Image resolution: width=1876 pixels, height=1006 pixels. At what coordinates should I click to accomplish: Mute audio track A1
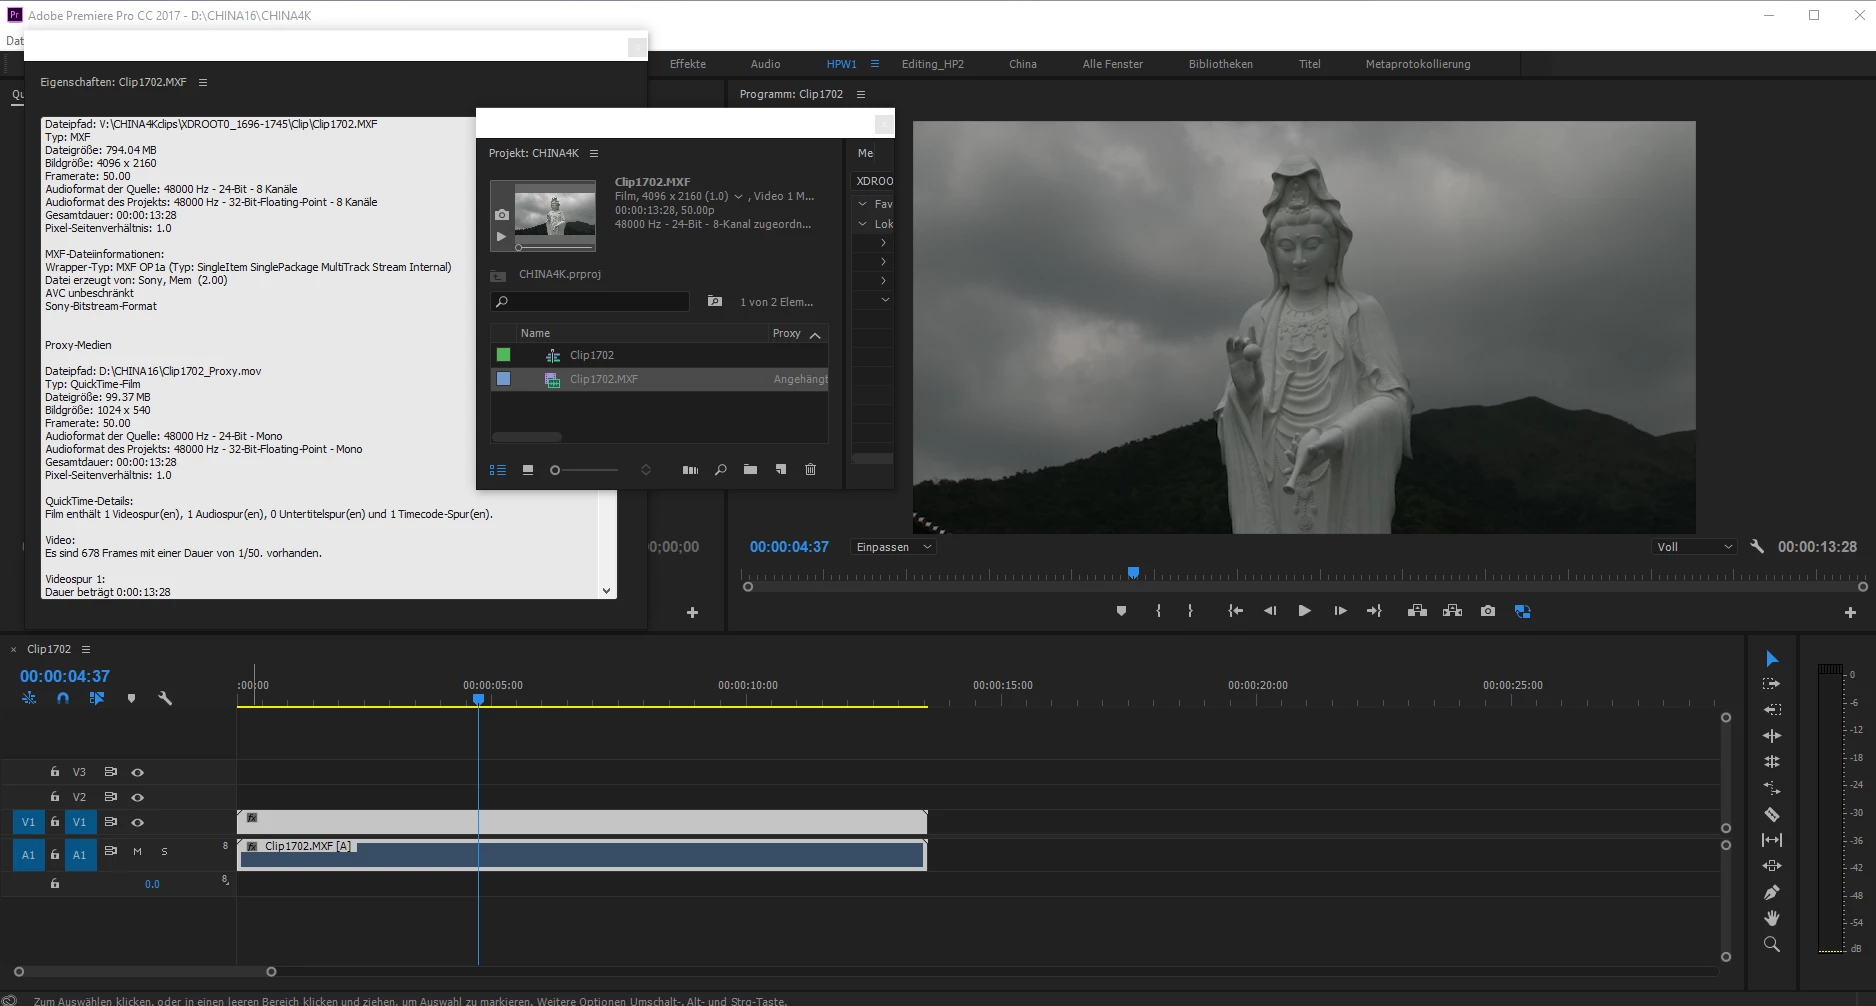137,852
